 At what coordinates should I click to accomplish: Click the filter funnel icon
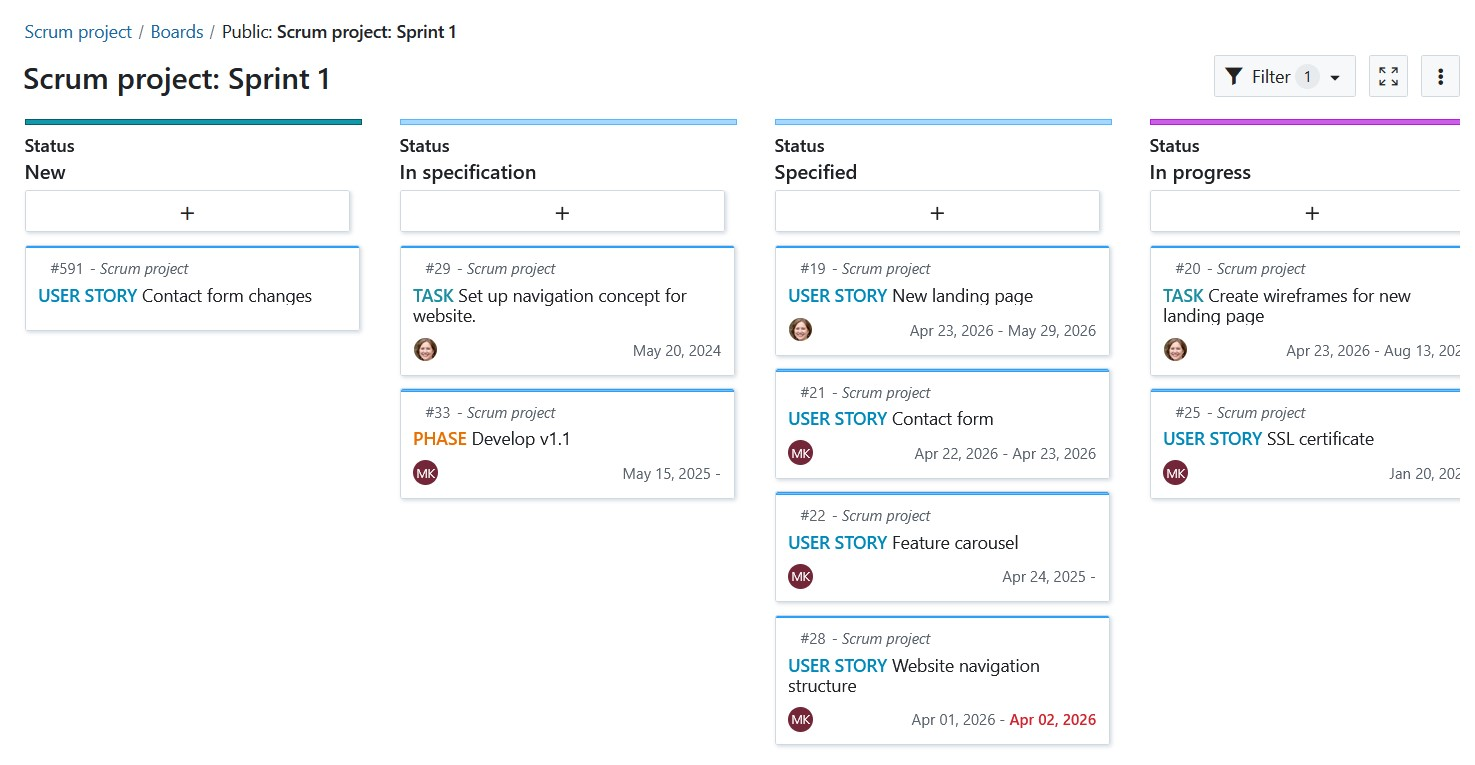pos(1233,75)
